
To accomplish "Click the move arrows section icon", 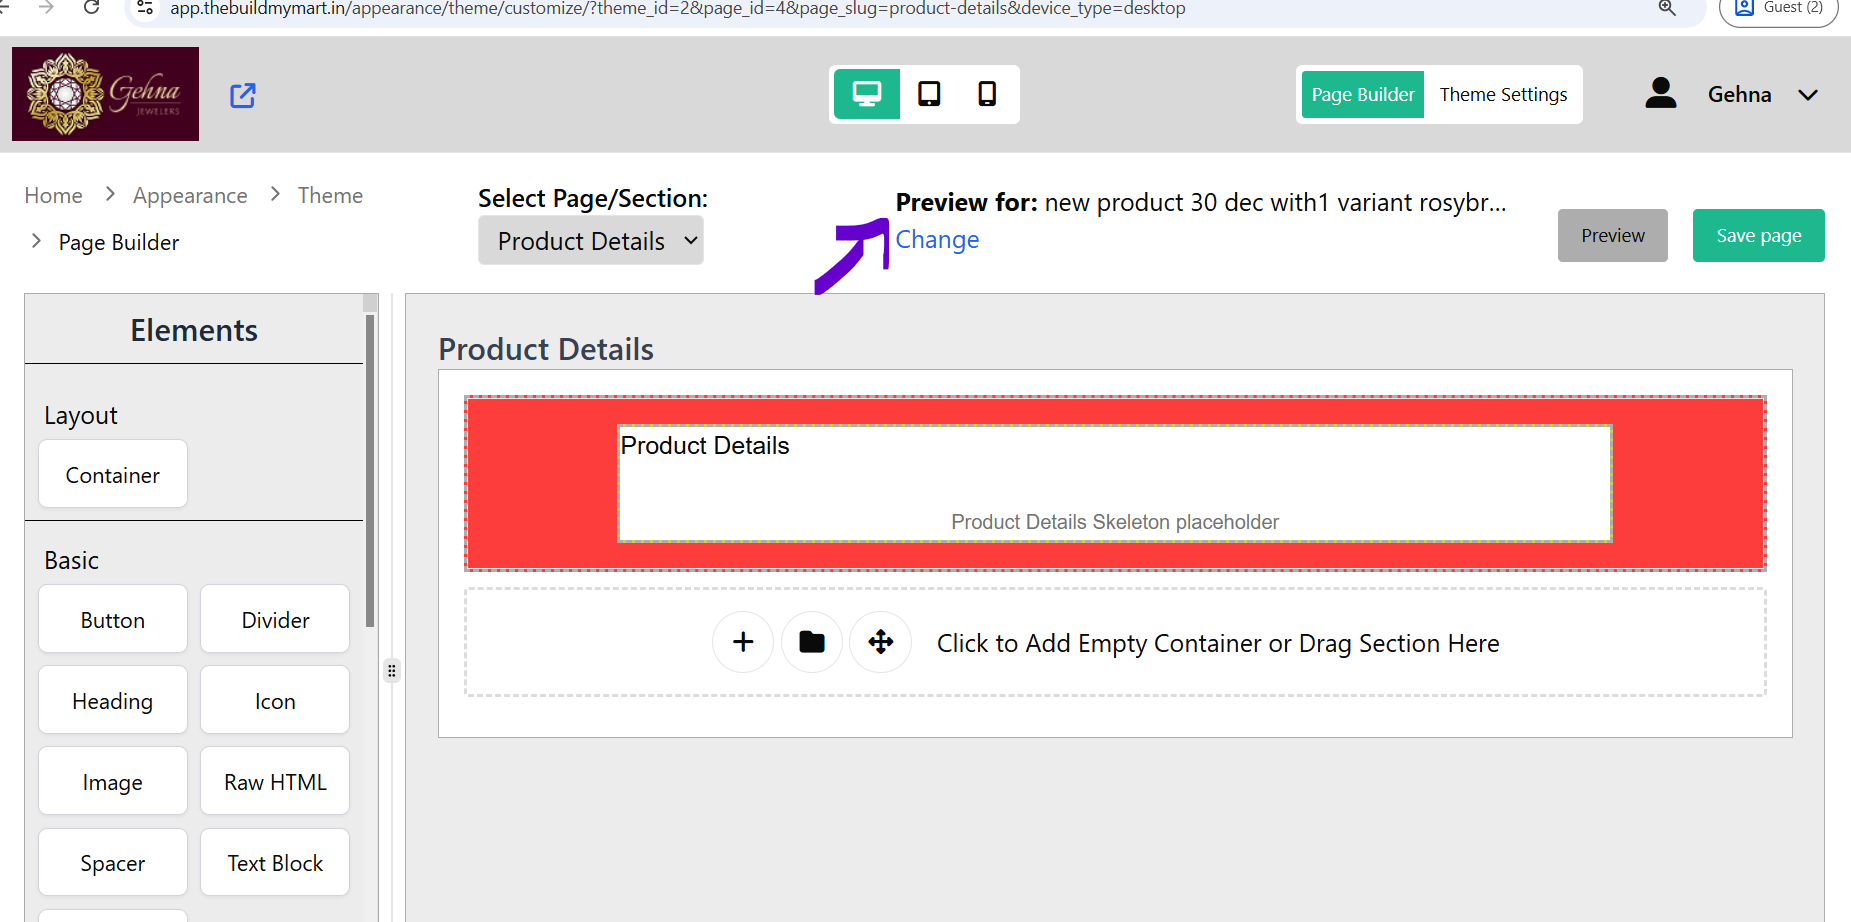I will click(880, 642).
